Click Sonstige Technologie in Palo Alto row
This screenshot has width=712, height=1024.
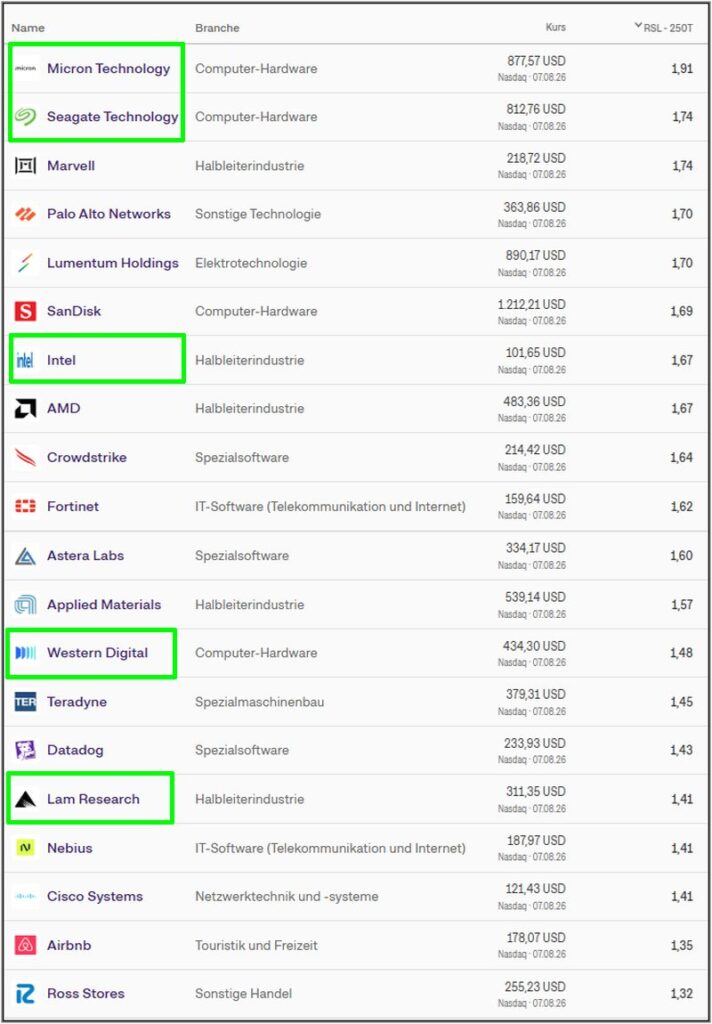(x=257, y=214)
